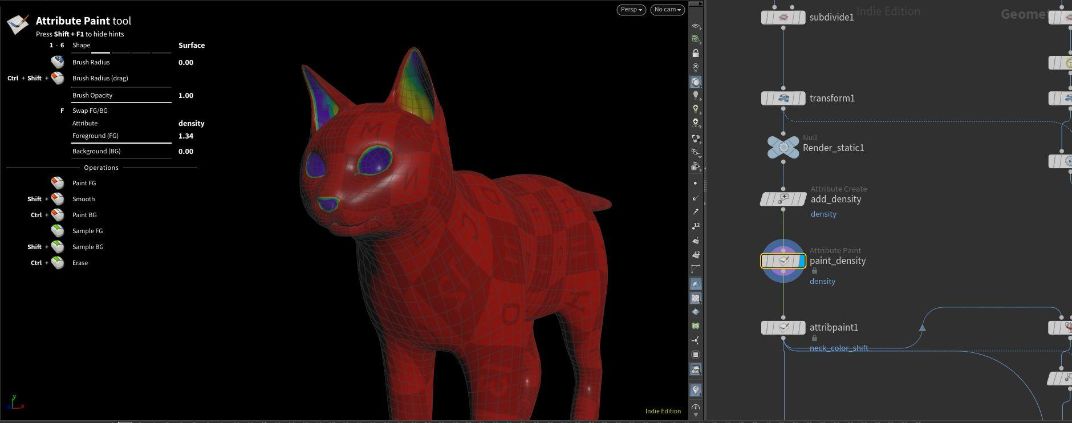Click the white padlock icon in viewport toolbar
The height and width of the screenshot is (423, 1072).
coord(696,53)
